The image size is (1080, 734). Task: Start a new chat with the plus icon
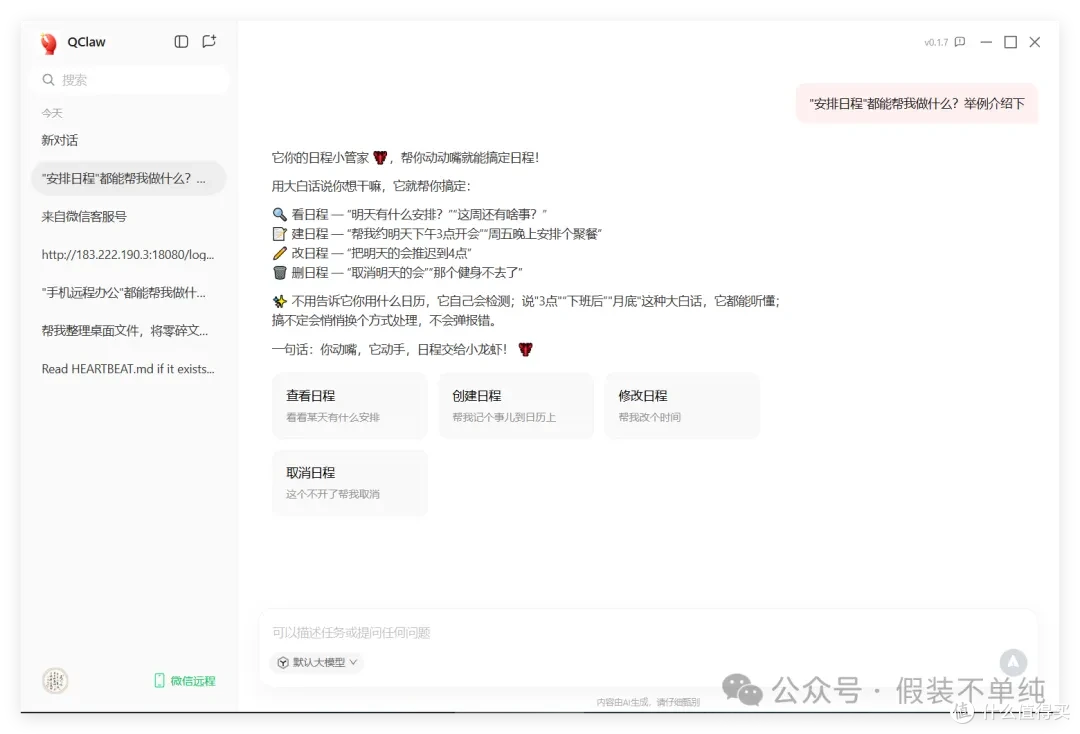(x=209, y=41)
